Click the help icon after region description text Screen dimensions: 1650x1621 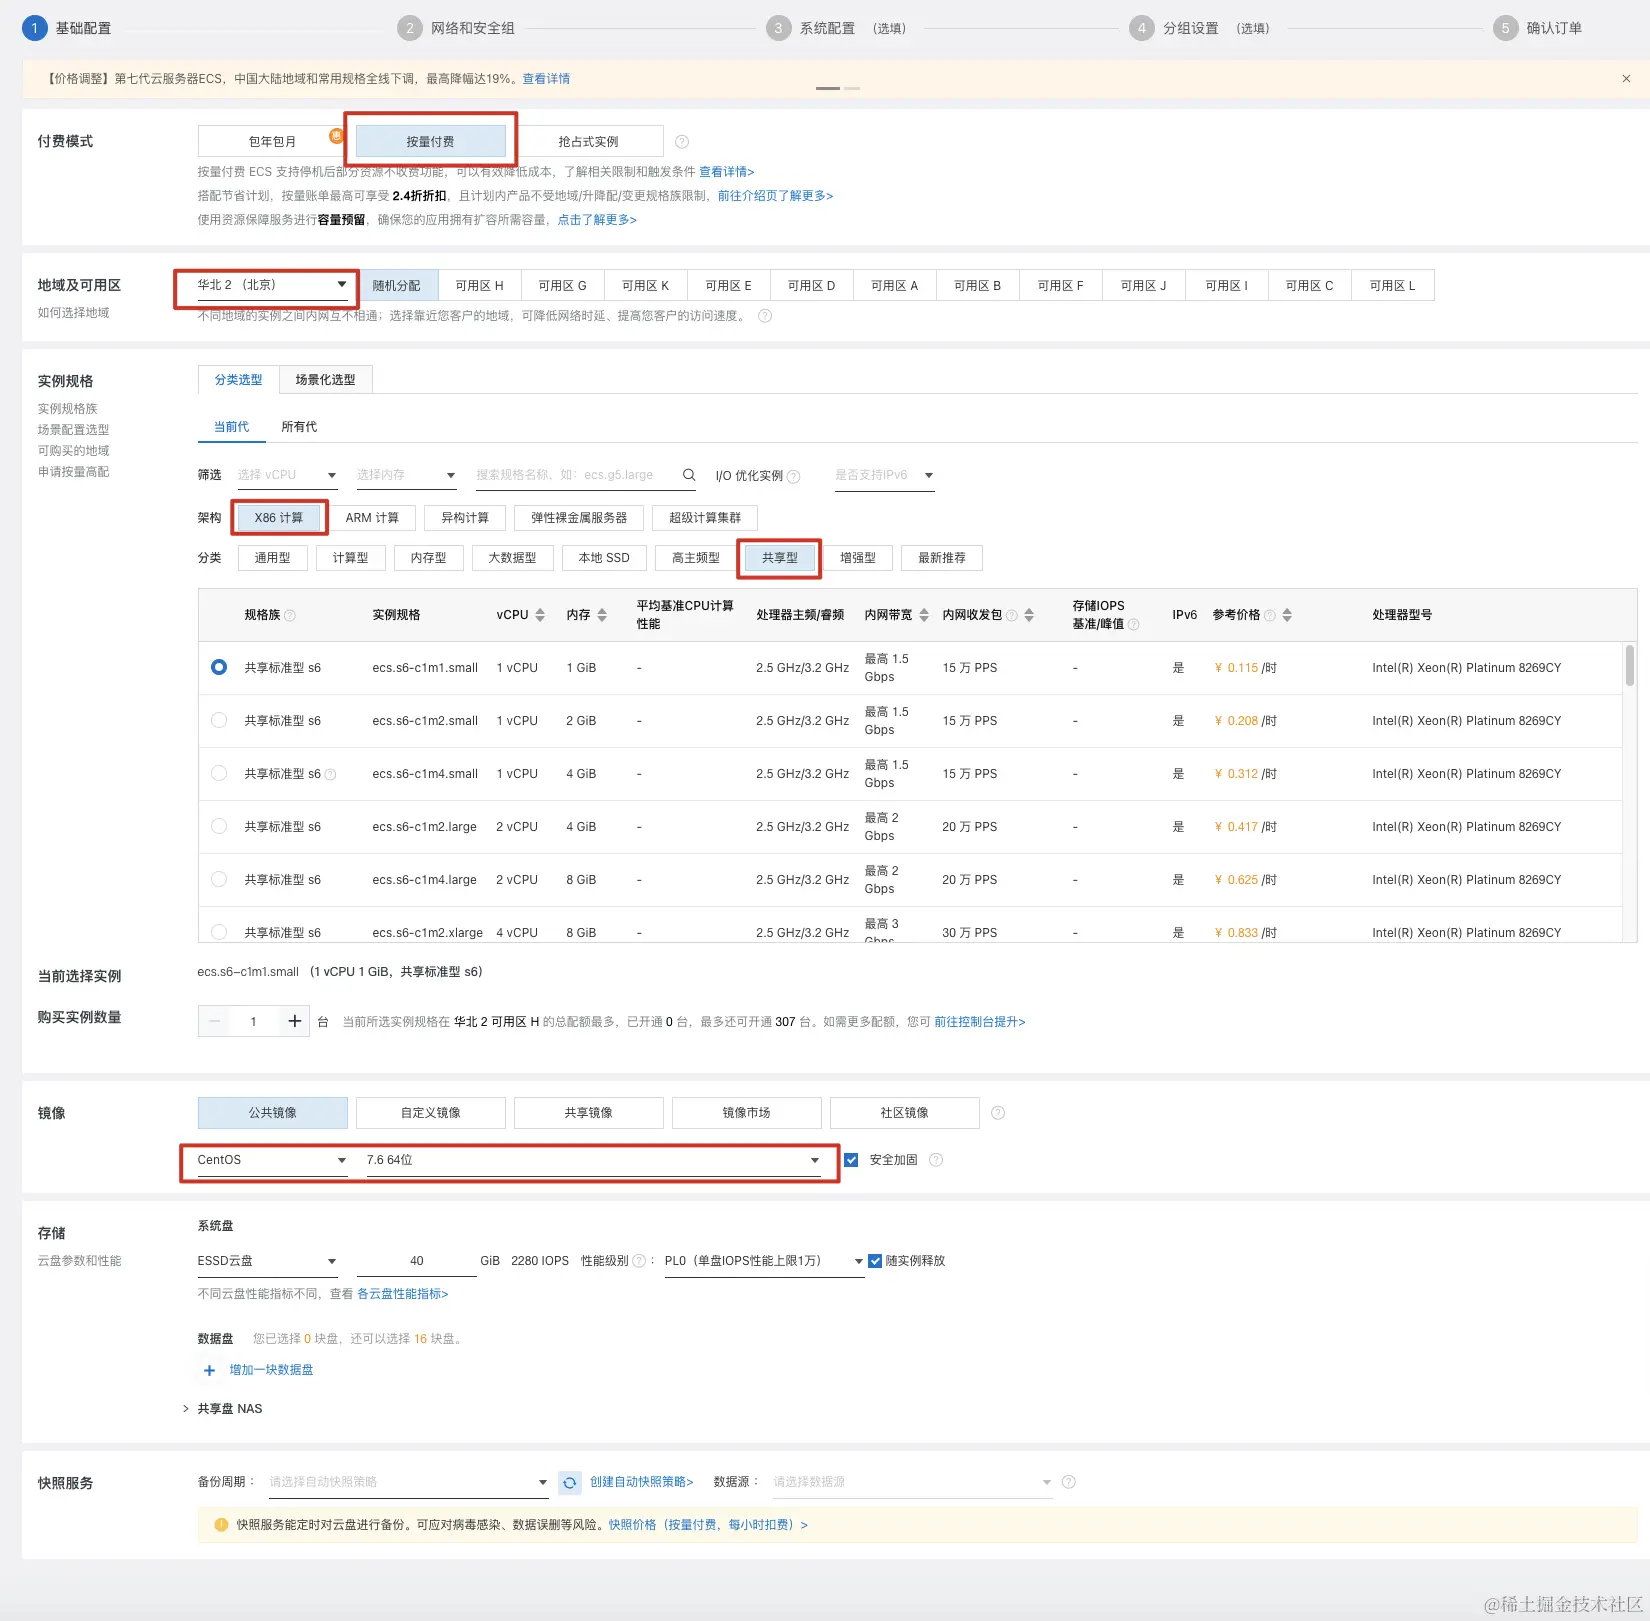click(765, 316)
